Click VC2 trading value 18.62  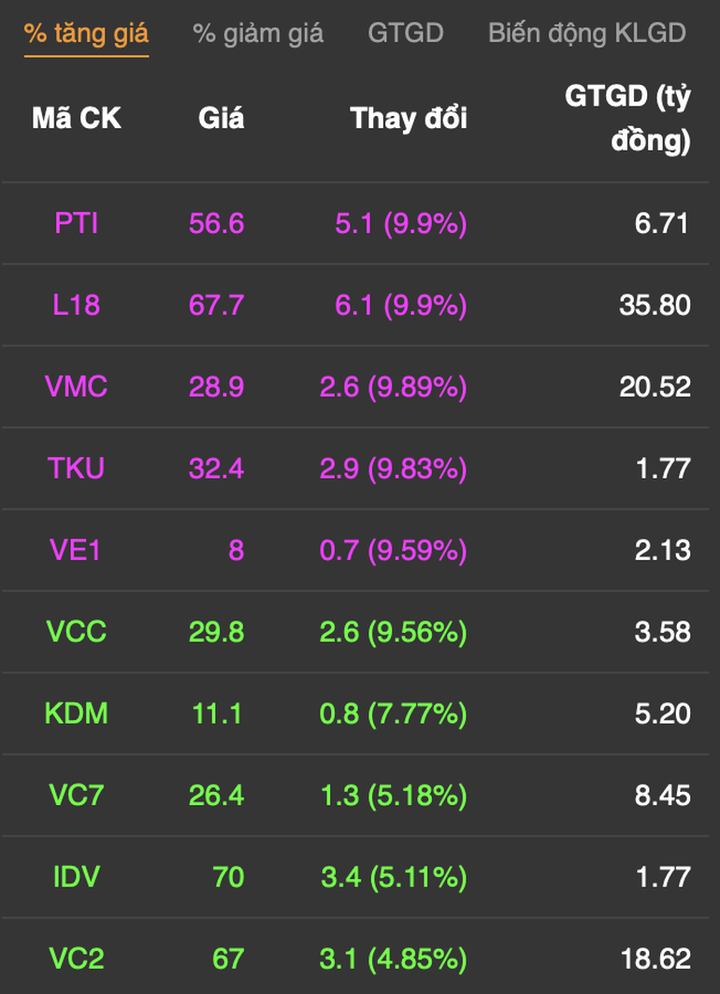point(655,959)
